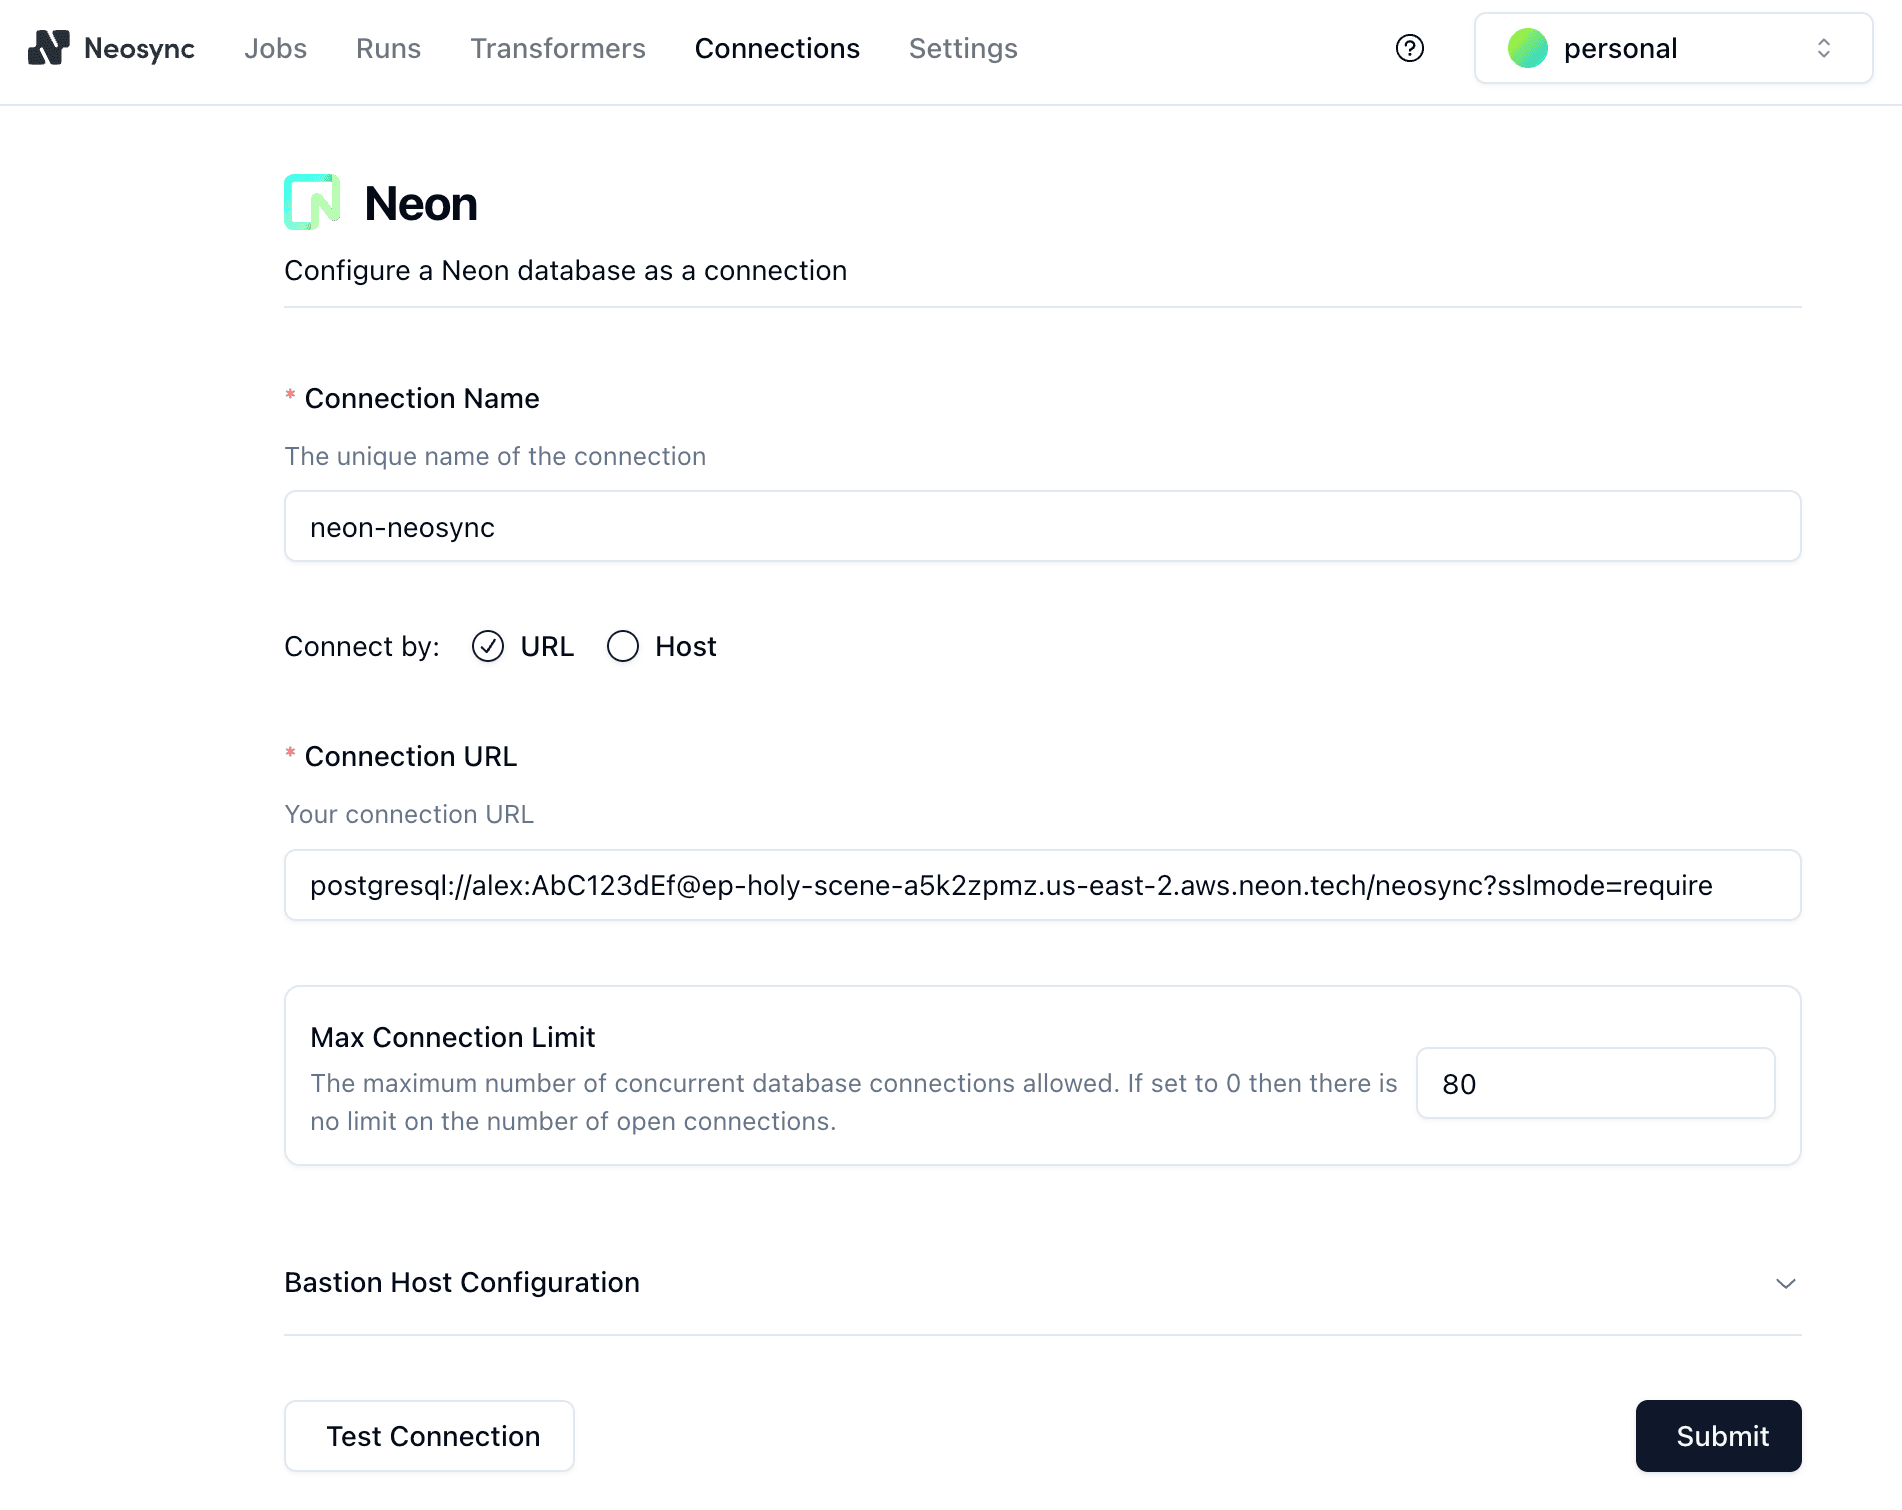Collapse the Bastion Host Configuration panel
The height and width of the screenshot is (1510, 1902).
1786,1283
